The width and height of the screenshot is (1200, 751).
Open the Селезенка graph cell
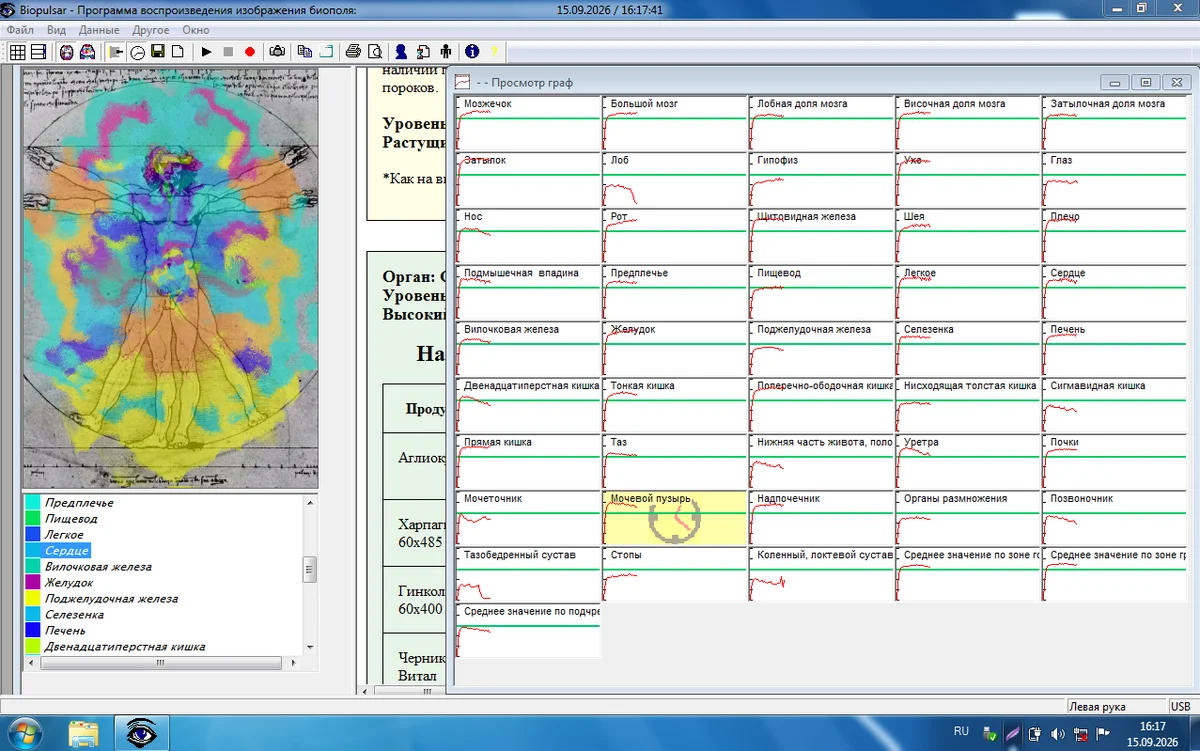click(x=967, y=348)
